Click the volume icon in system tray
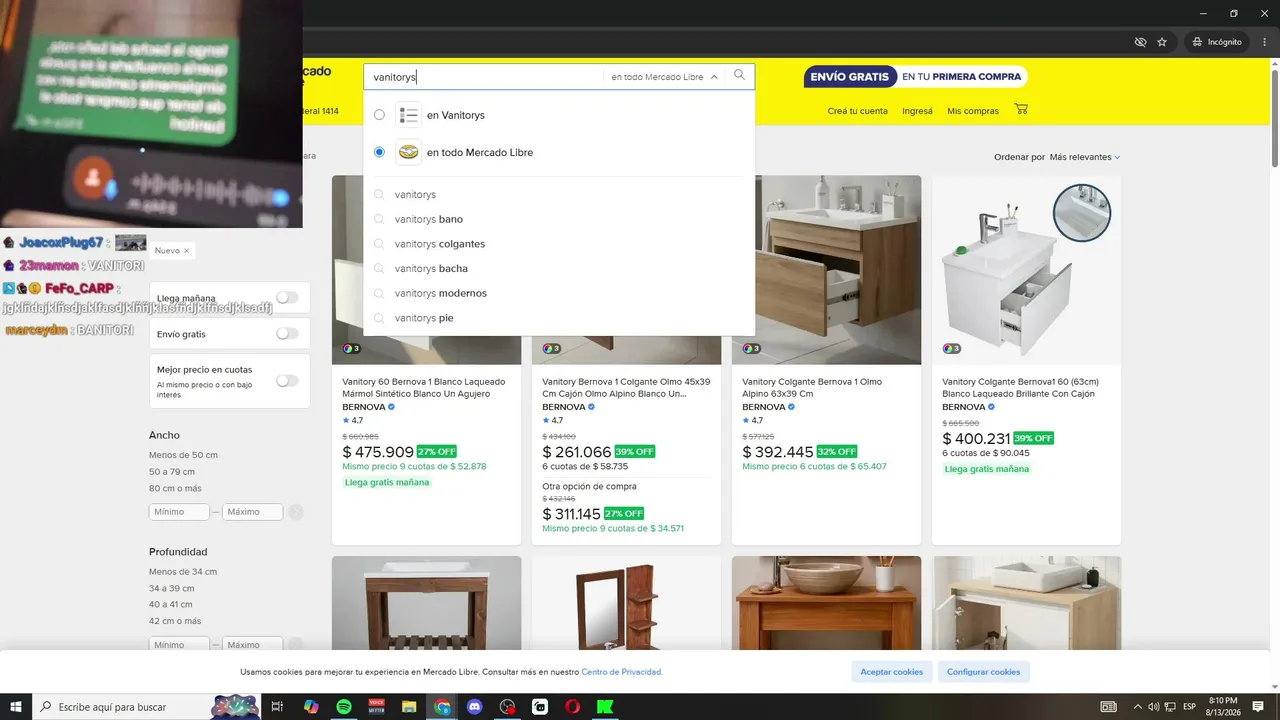The image size is (1280, 720). (1153, 707)
